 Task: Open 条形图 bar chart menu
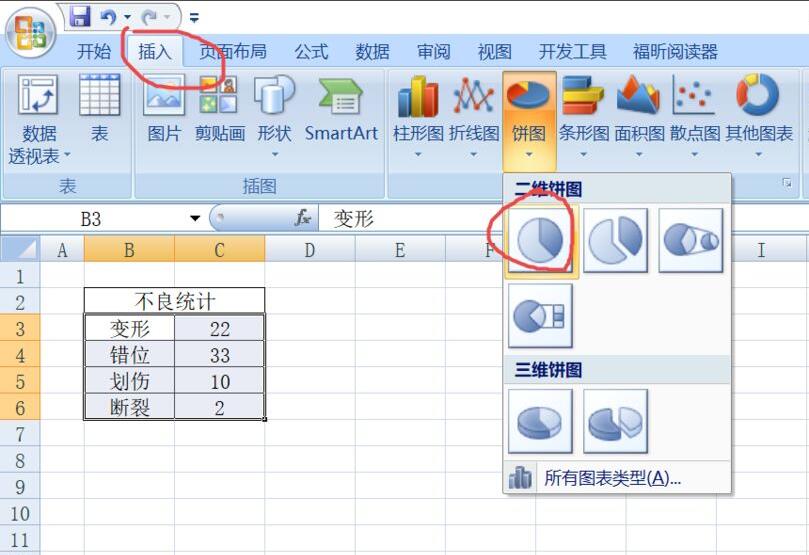584,116
